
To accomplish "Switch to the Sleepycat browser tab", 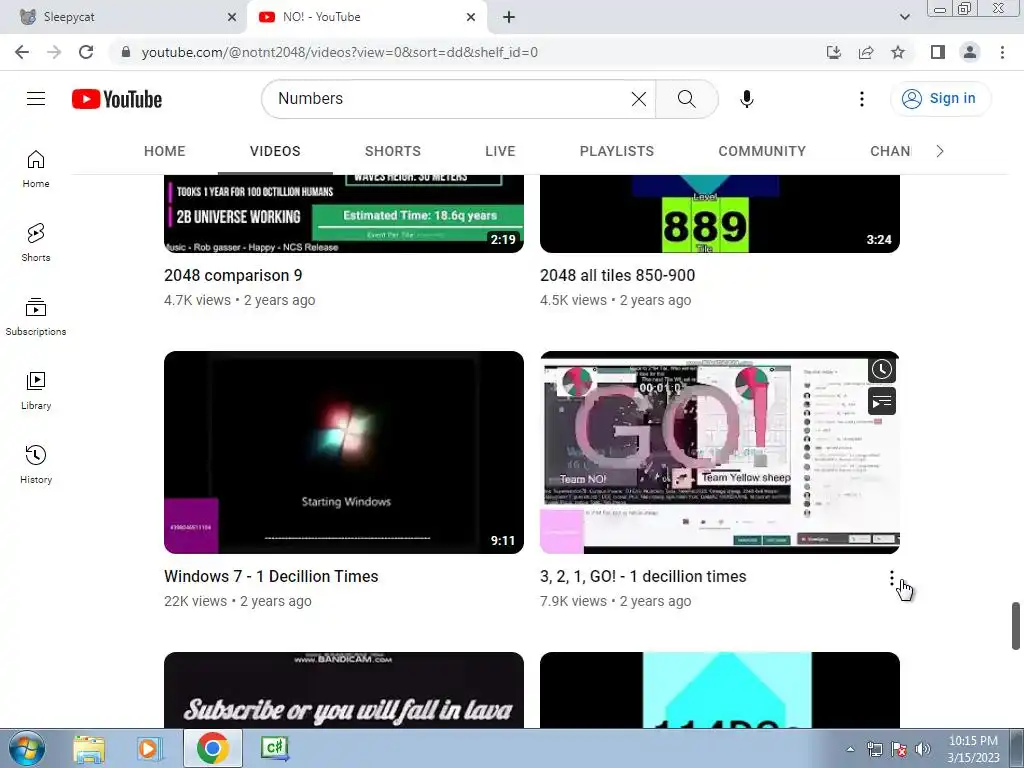I will click(x=124, y=17).
